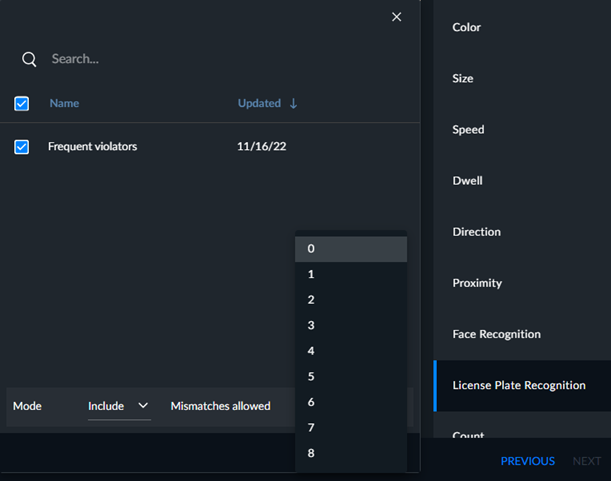Pick 8 from the mismatches dropdown
Screen dimensions: 611x481
click(x=351, y=453)
